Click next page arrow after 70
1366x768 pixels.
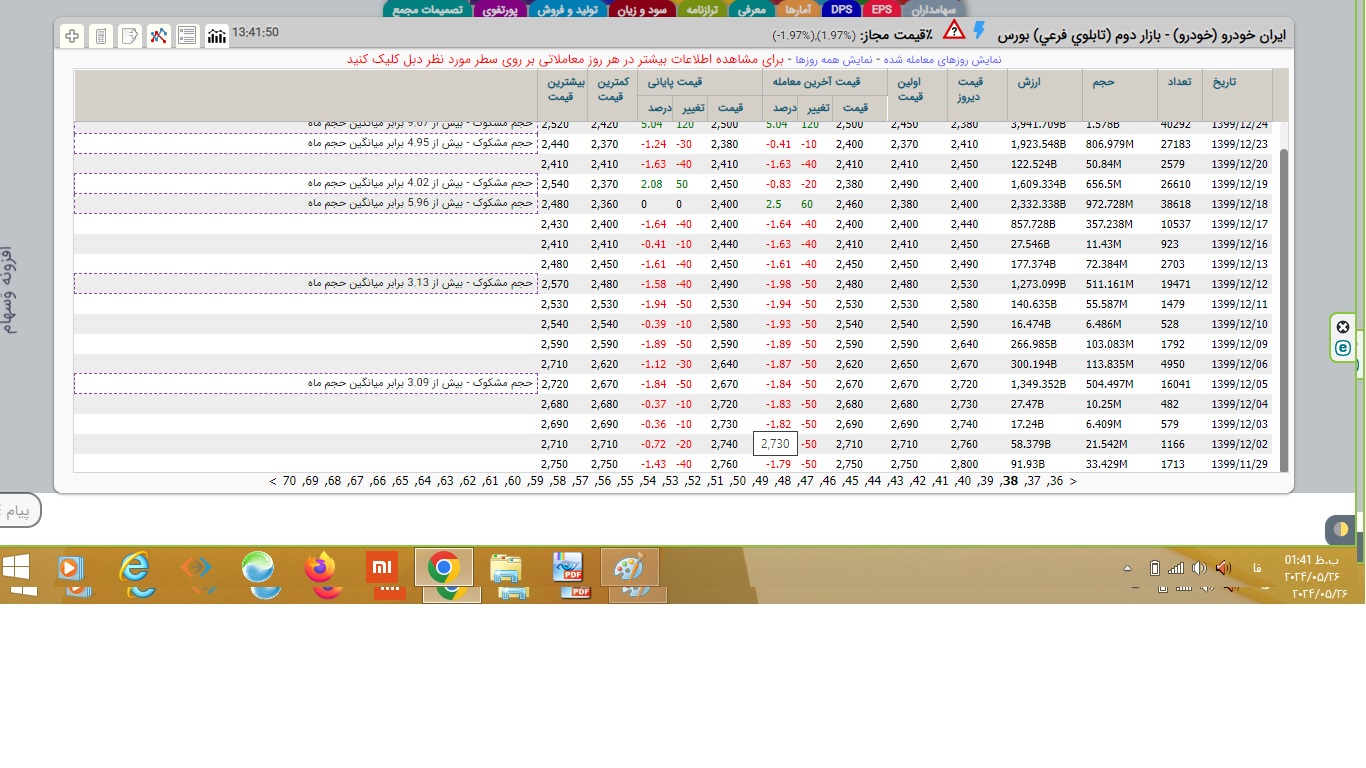[273, 481]
